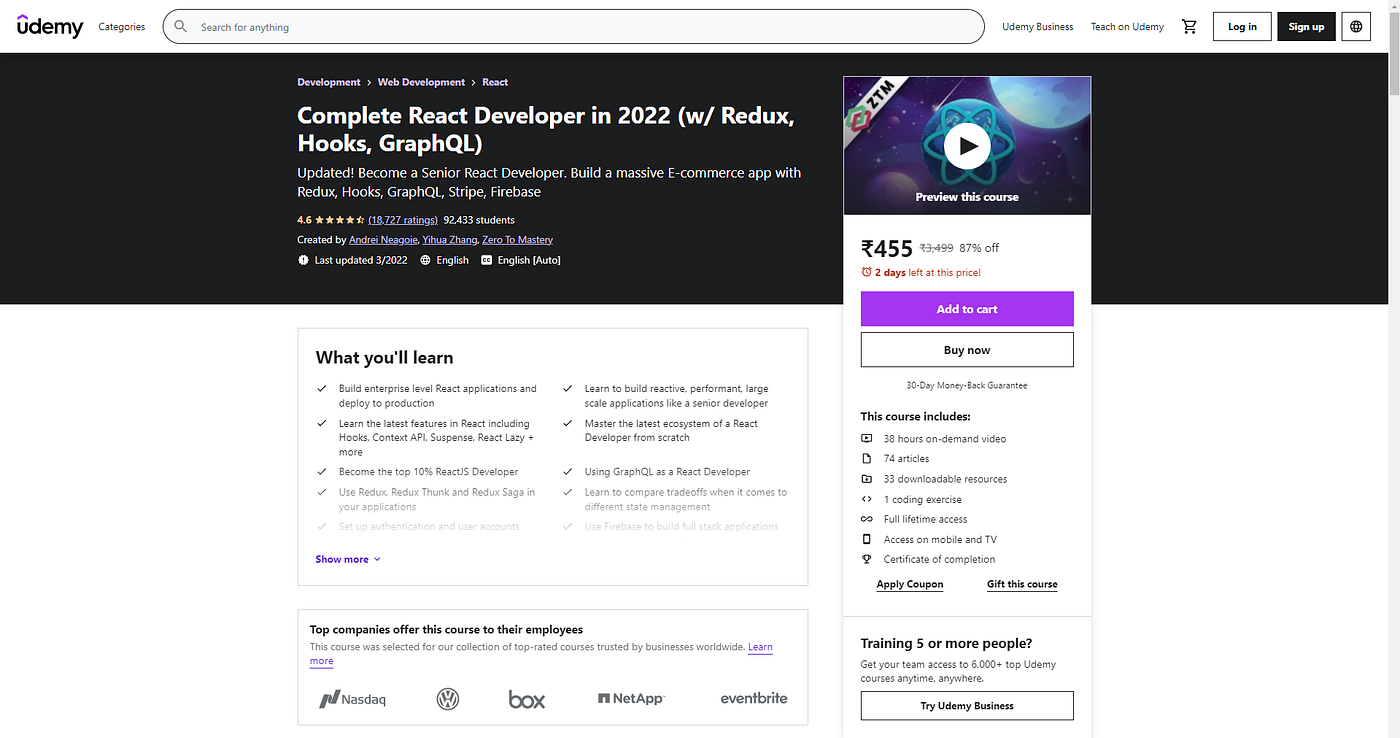The height and width of the screenshot is (738, 1400).
Task: Click the Buy now button
Action: pos(967,350)
